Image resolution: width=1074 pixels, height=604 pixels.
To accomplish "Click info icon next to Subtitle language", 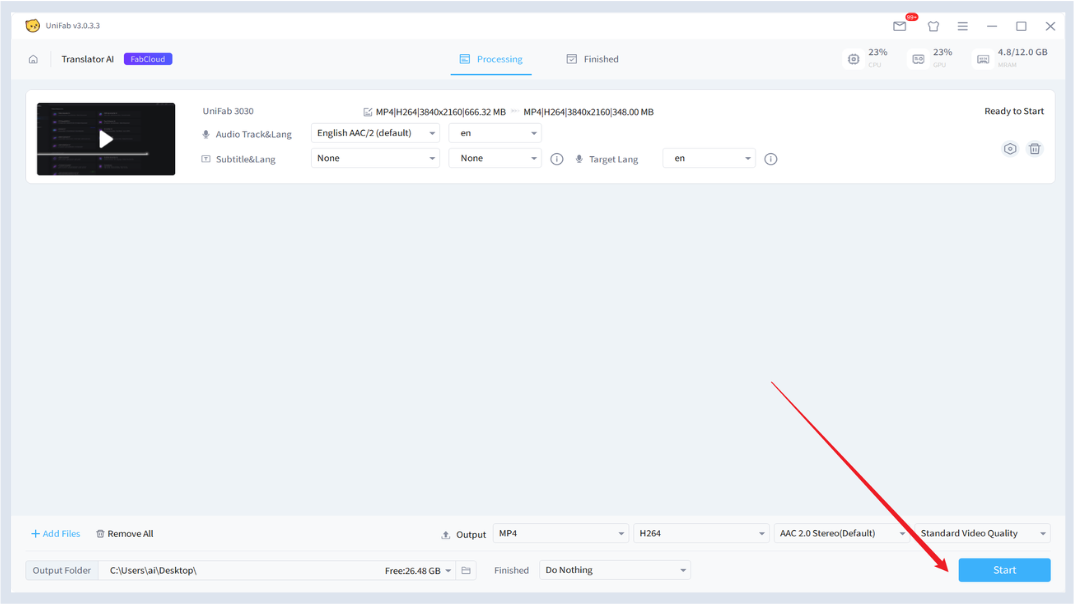I will pos(557,159).
